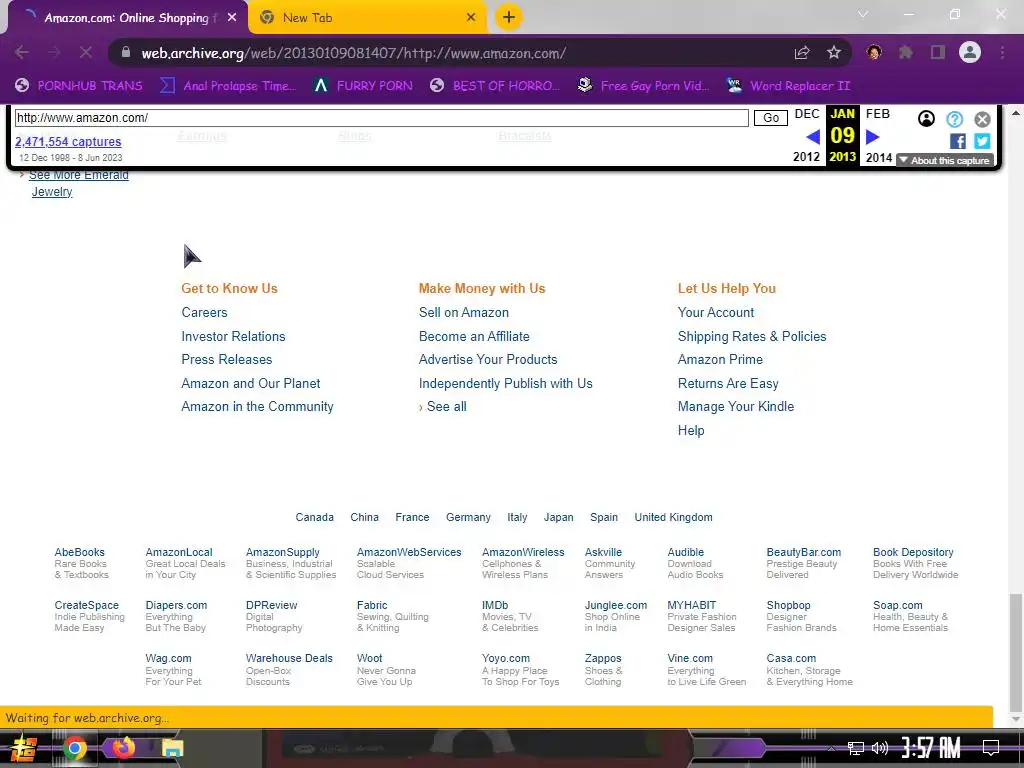The image size is (1024, 768).
Task: Open Manage Your Kindle link
Action: (x=736, y=406)
